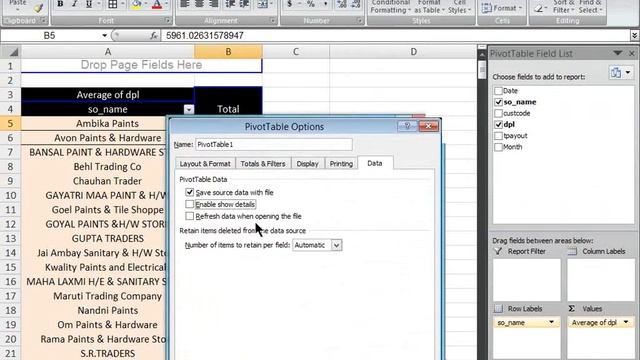Open so_name dropdown in Row Labels area
The height and width of the screenshot is (360, 640).
coord(551,322)
